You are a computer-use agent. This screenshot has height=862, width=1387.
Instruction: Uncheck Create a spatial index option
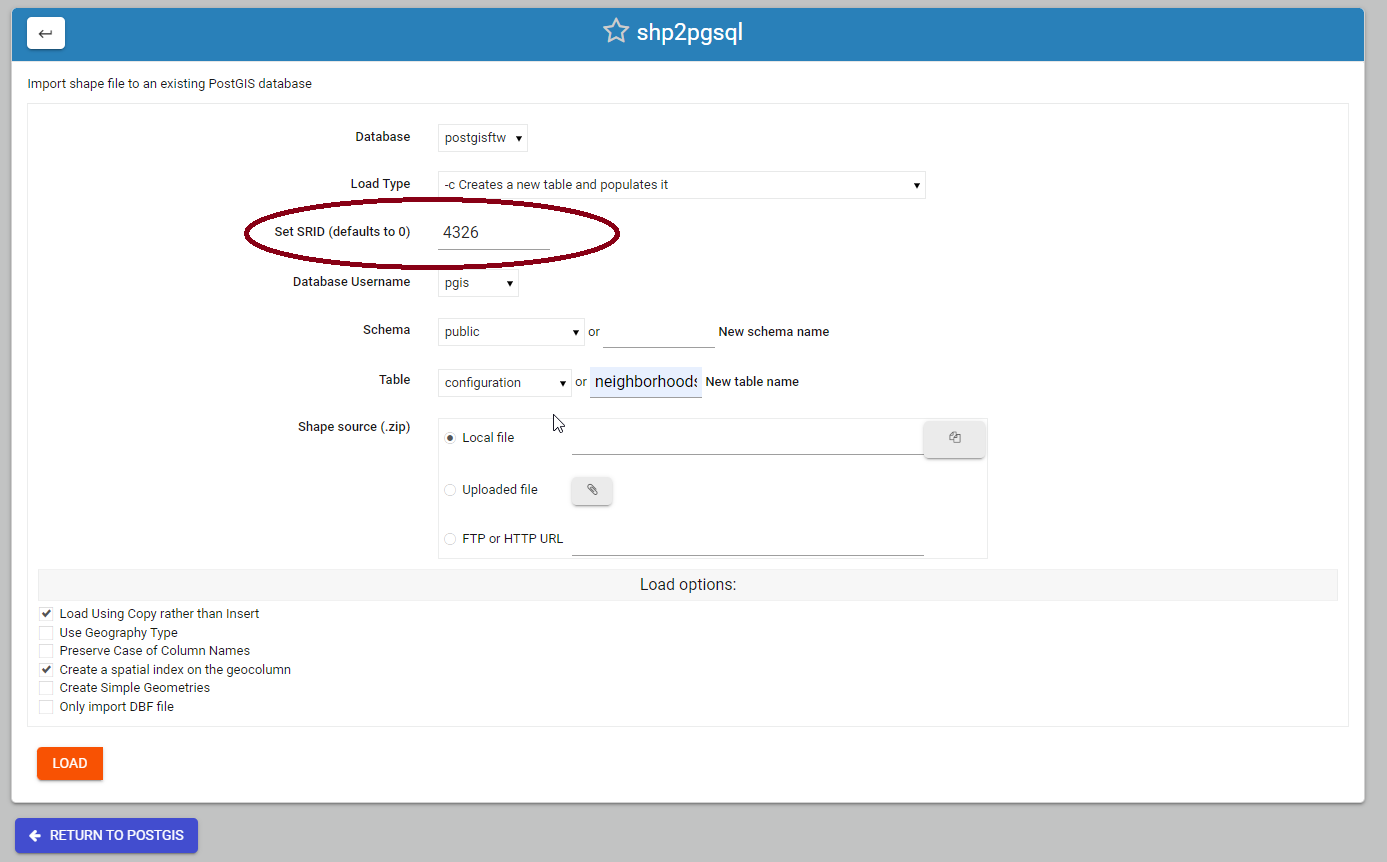tap(46, 670)
